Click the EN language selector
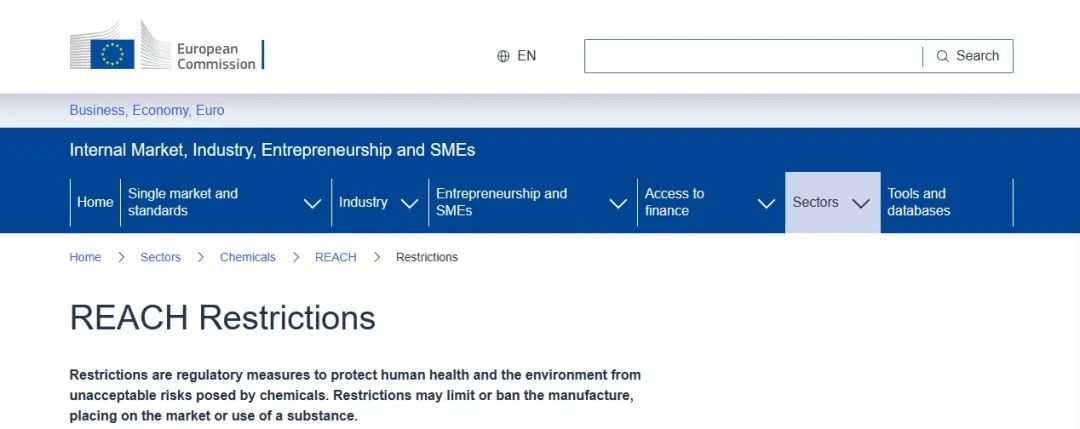1080x429 pixels. coord(526,56)
